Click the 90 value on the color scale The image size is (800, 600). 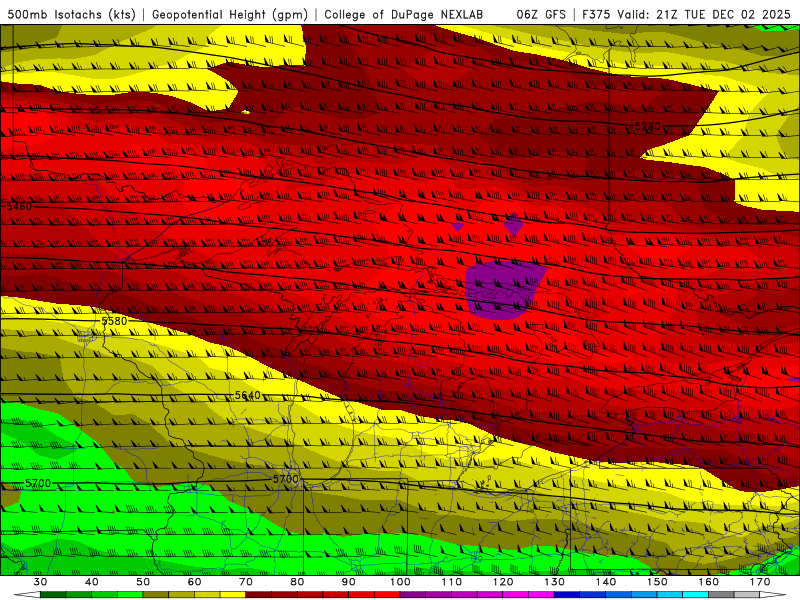click(348, 582)
